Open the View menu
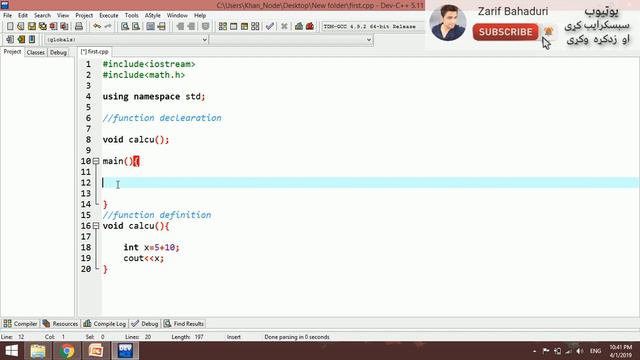The image size is (640, 360). [x=63, y=15]
